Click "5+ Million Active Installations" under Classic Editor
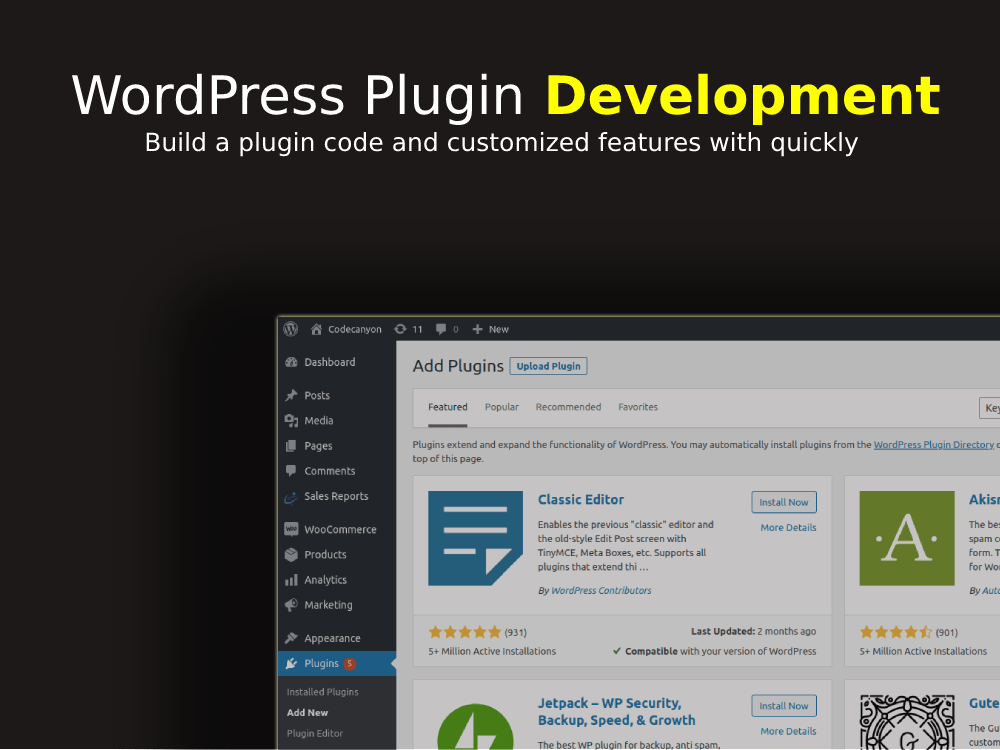Screen dimensions: 1000x750 492,651
